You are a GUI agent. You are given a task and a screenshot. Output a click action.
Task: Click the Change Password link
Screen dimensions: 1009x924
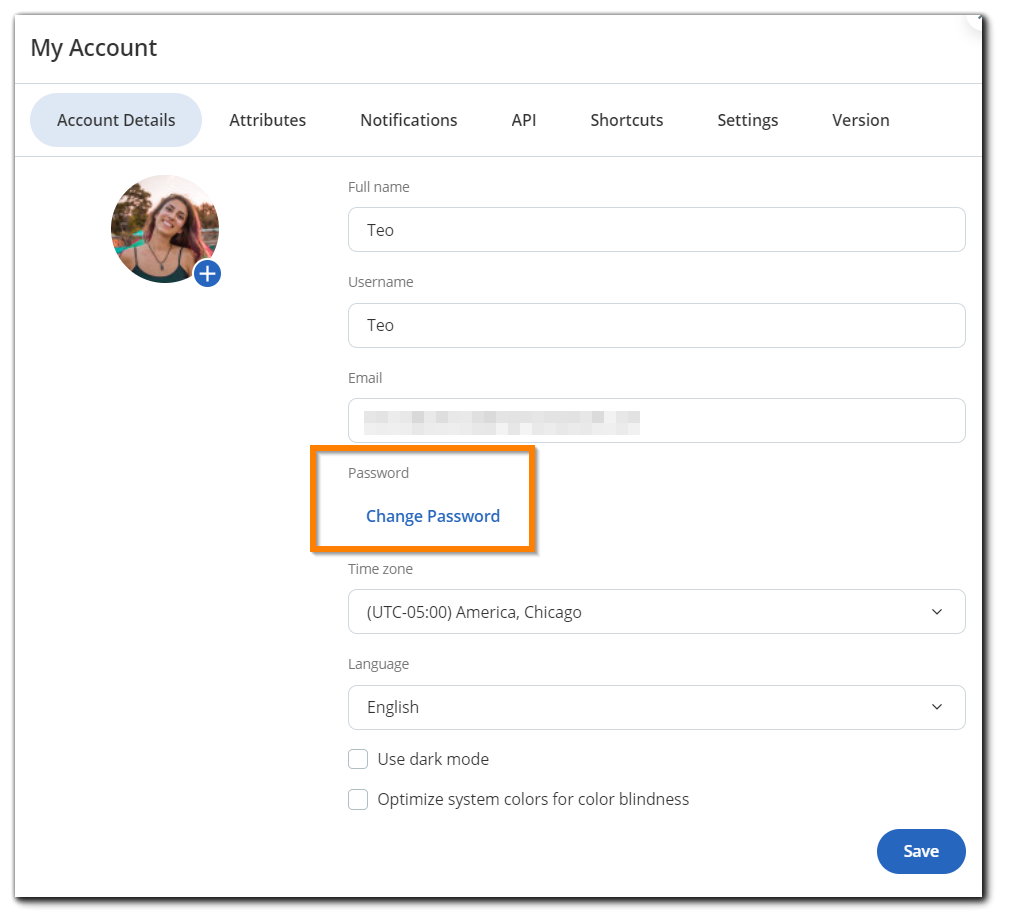coord(432,516)
